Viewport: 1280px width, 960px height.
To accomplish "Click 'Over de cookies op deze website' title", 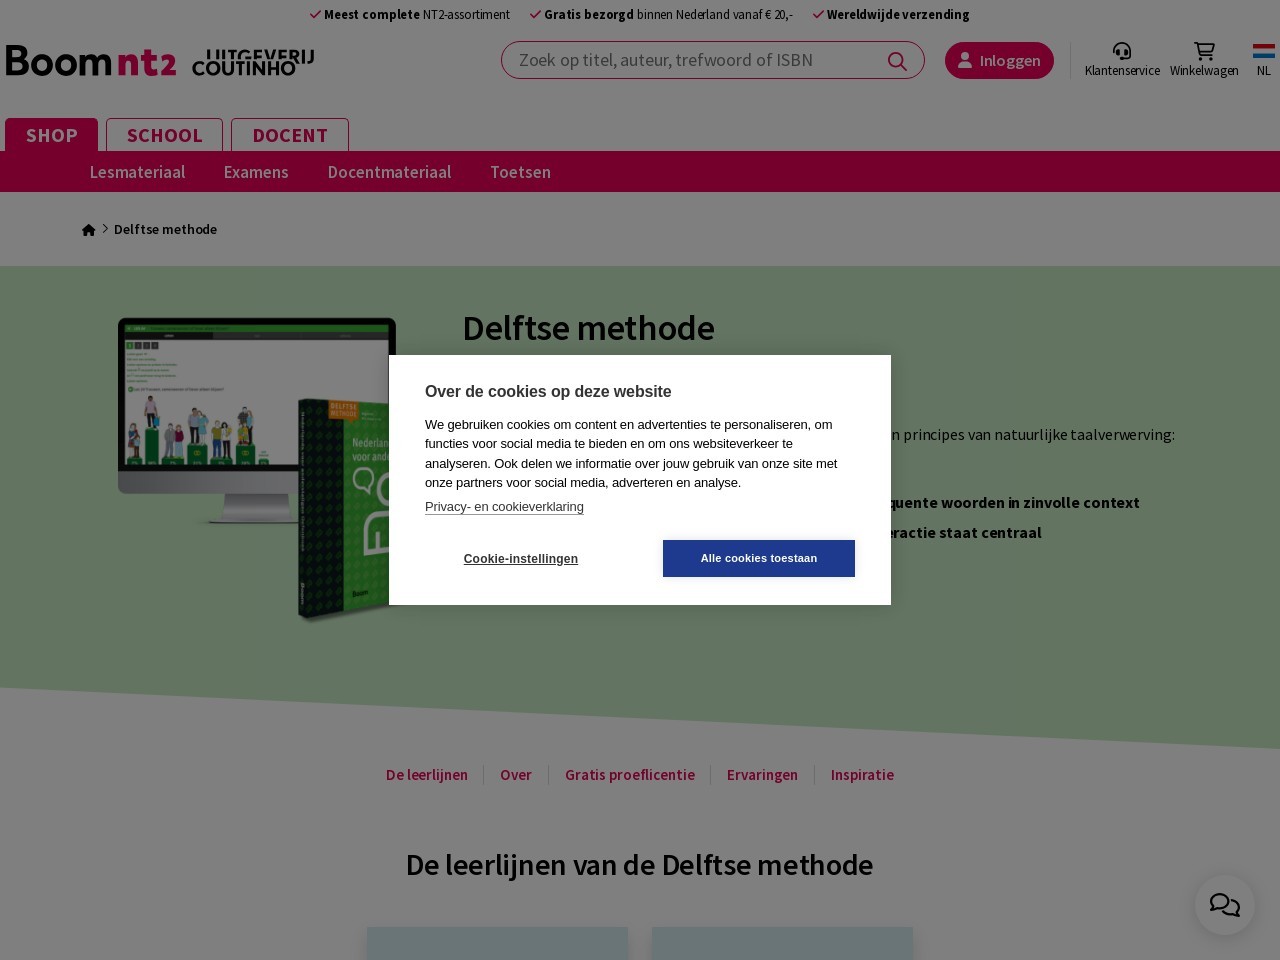I will click(548, 392).
